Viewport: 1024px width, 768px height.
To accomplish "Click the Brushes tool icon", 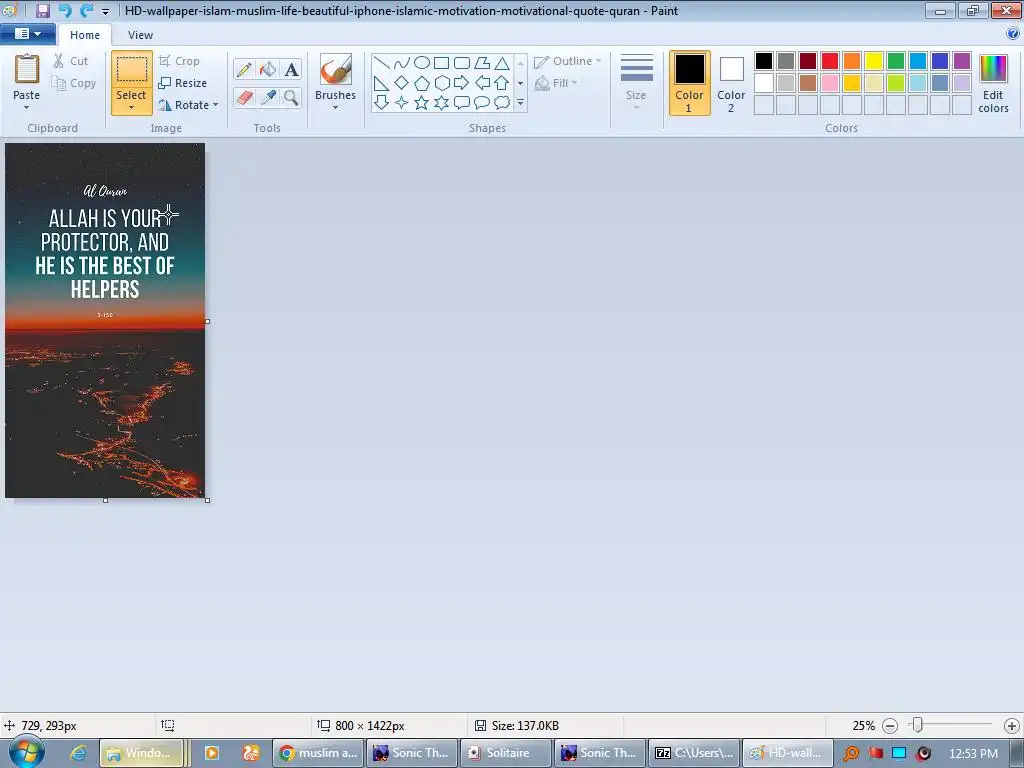I will tap(336, 69).
